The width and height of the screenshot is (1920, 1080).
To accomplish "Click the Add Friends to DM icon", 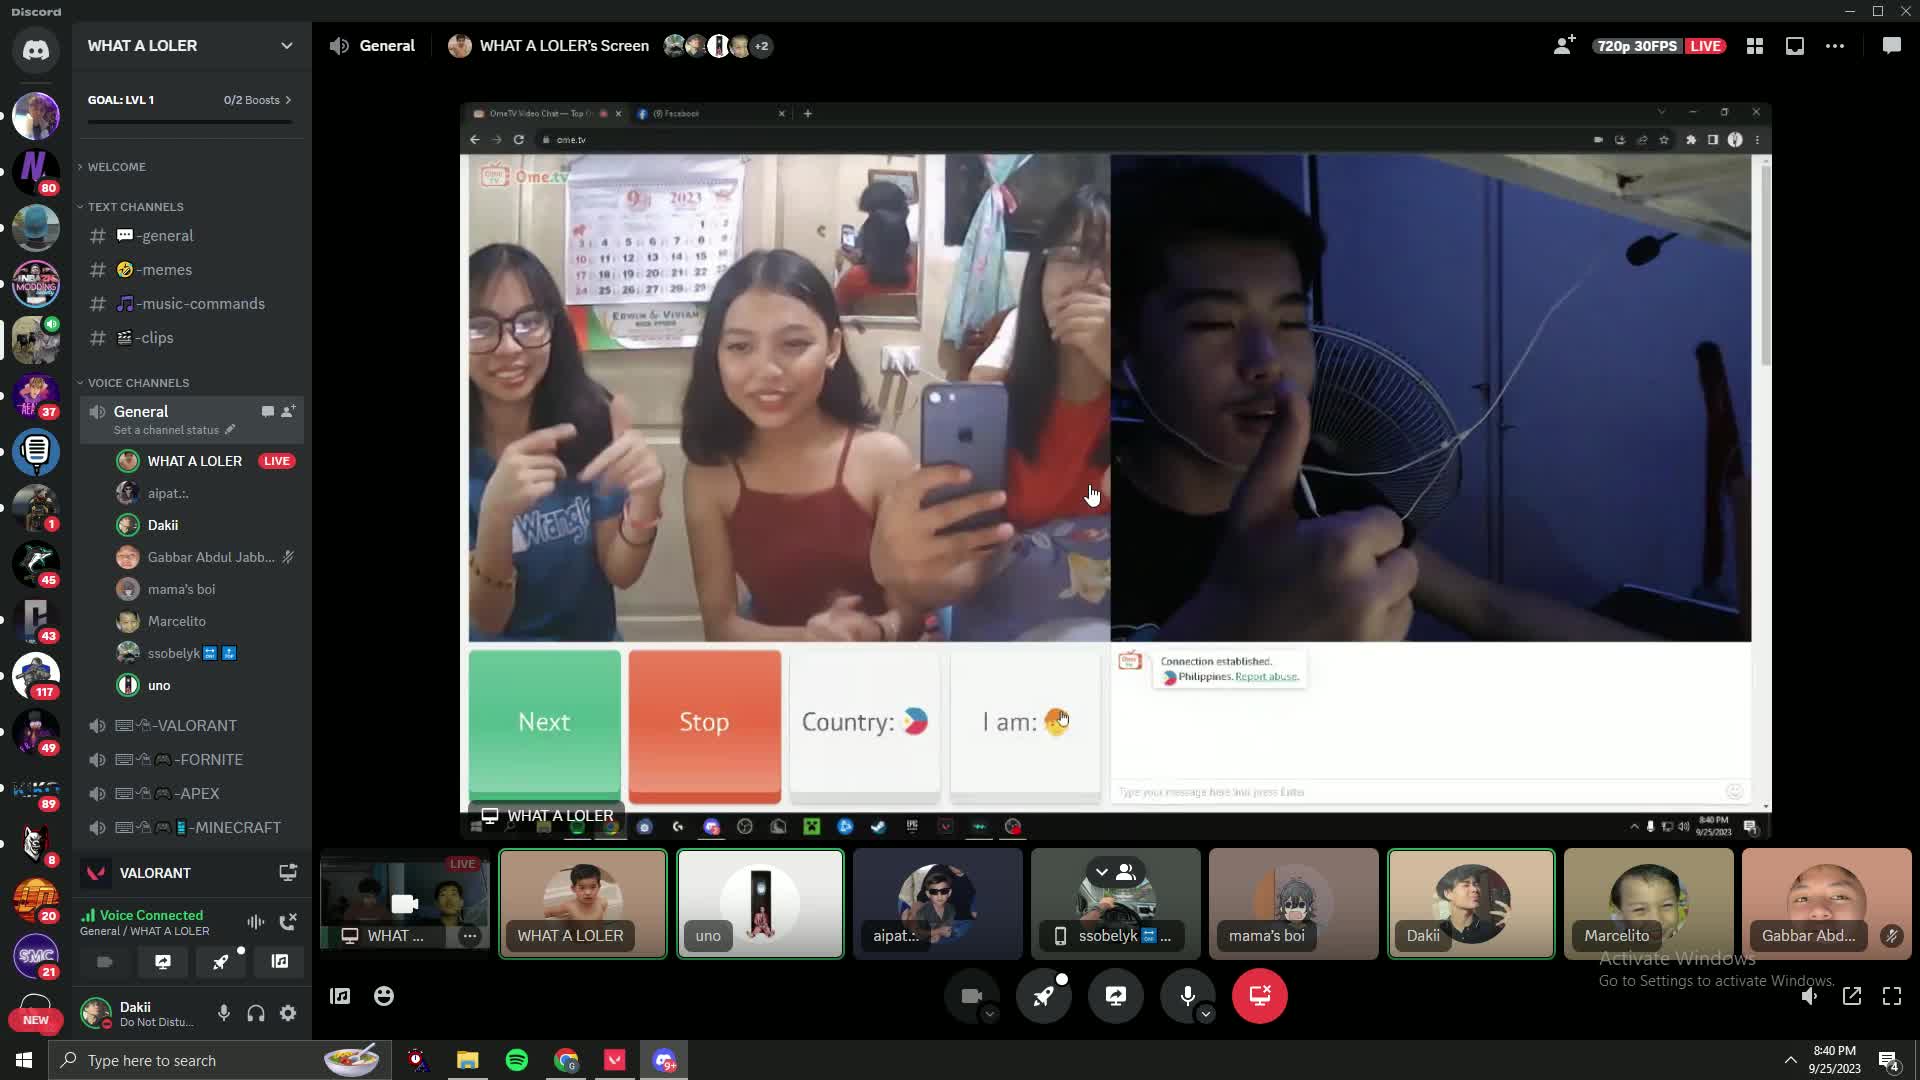I will 1563,46.
